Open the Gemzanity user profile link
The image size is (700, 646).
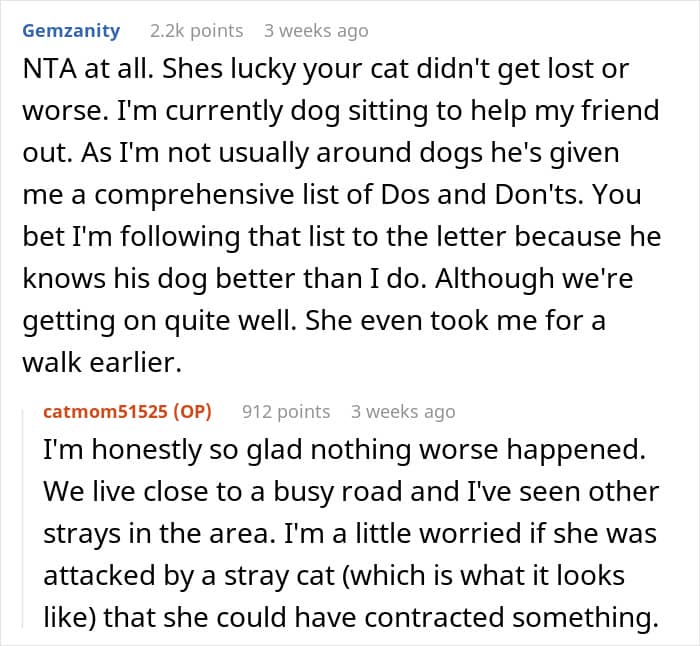(71, 31)
